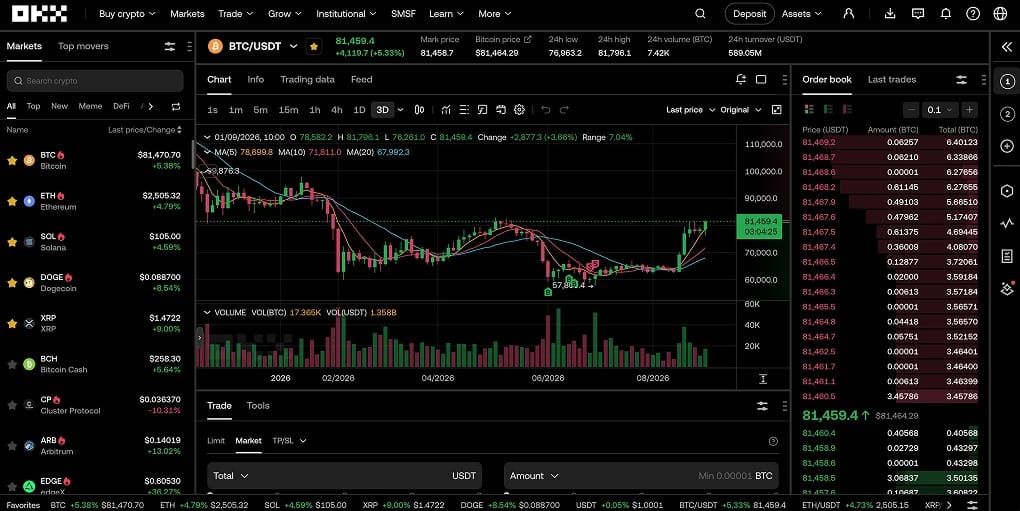Open the language globe icon
Screen dimensions: 1020x511
(x=1000, y=14)
